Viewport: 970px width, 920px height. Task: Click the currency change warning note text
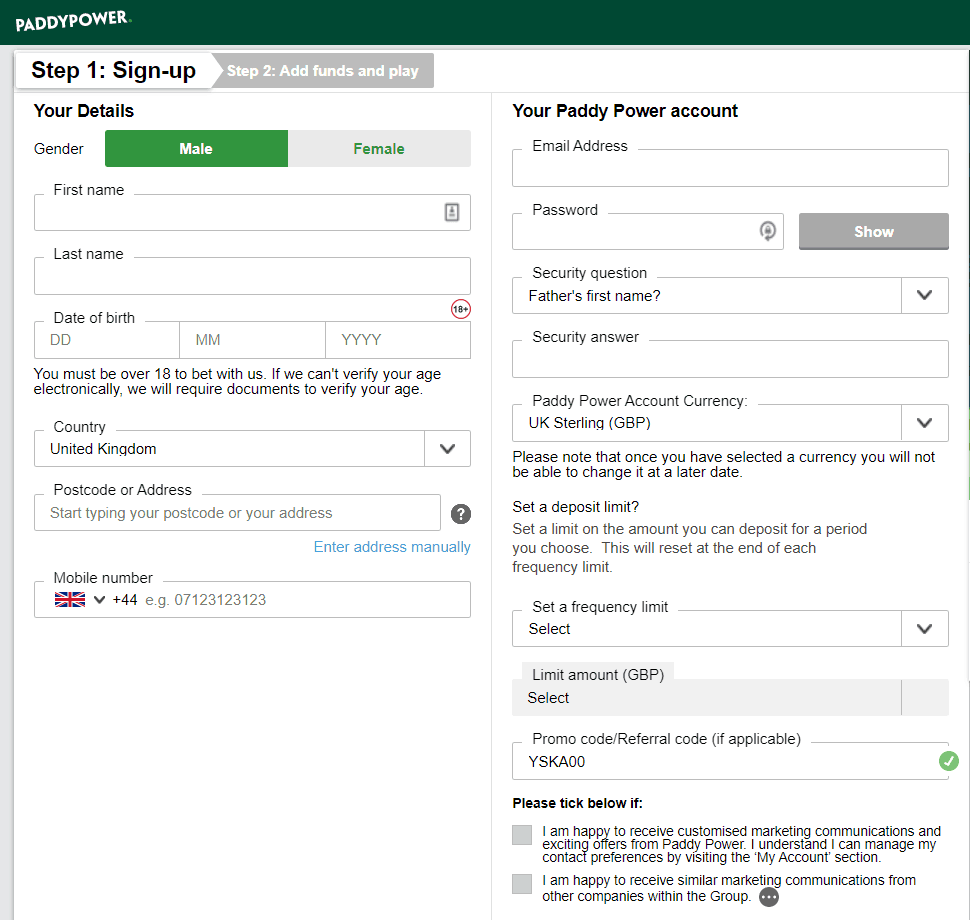[x=724, y=464]
